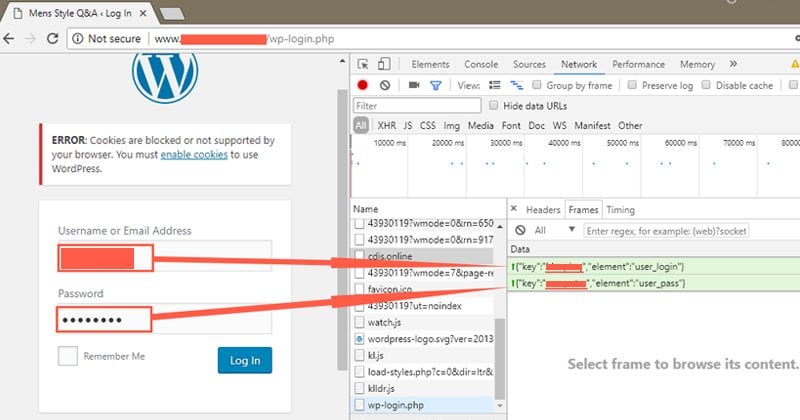Click the frames regex filter field
The height and width of the screenshot is (420, 800).
pos(666,231)
